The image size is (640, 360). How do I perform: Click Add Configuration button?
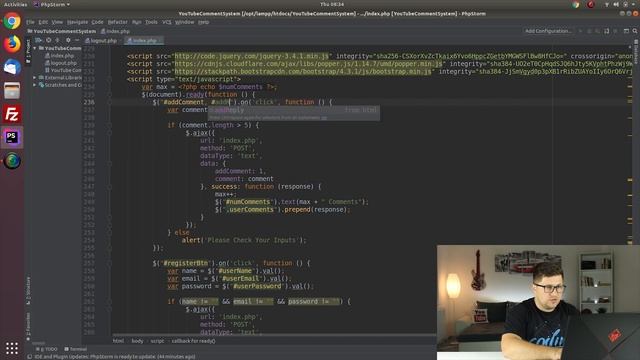click(x=548, y=31)
